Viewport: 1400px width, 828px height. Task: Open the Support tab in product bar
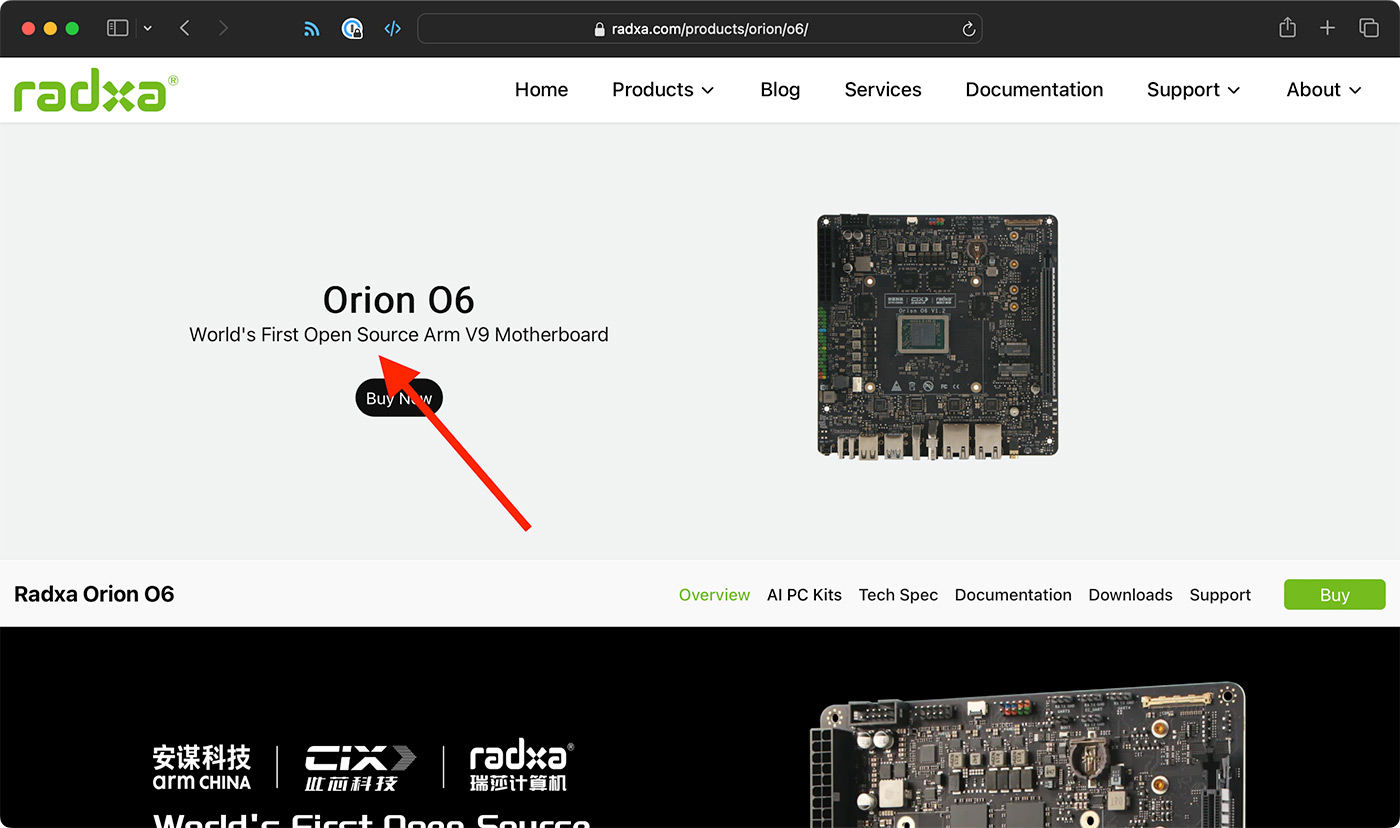click(x=1220, y=595)
